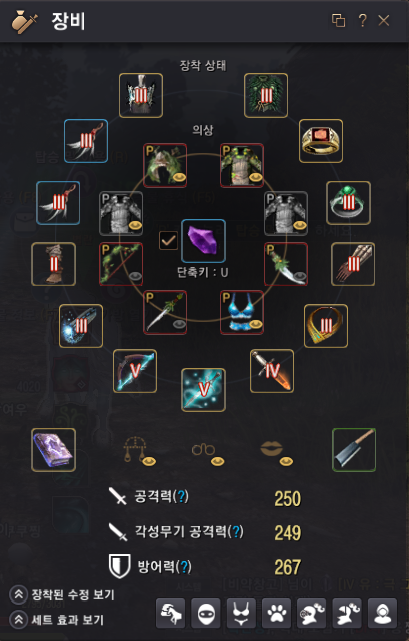The image size is (409, 641).
Task: Click the ninja mask icon in bottom toolbar
Action: (x=206, y=613)
